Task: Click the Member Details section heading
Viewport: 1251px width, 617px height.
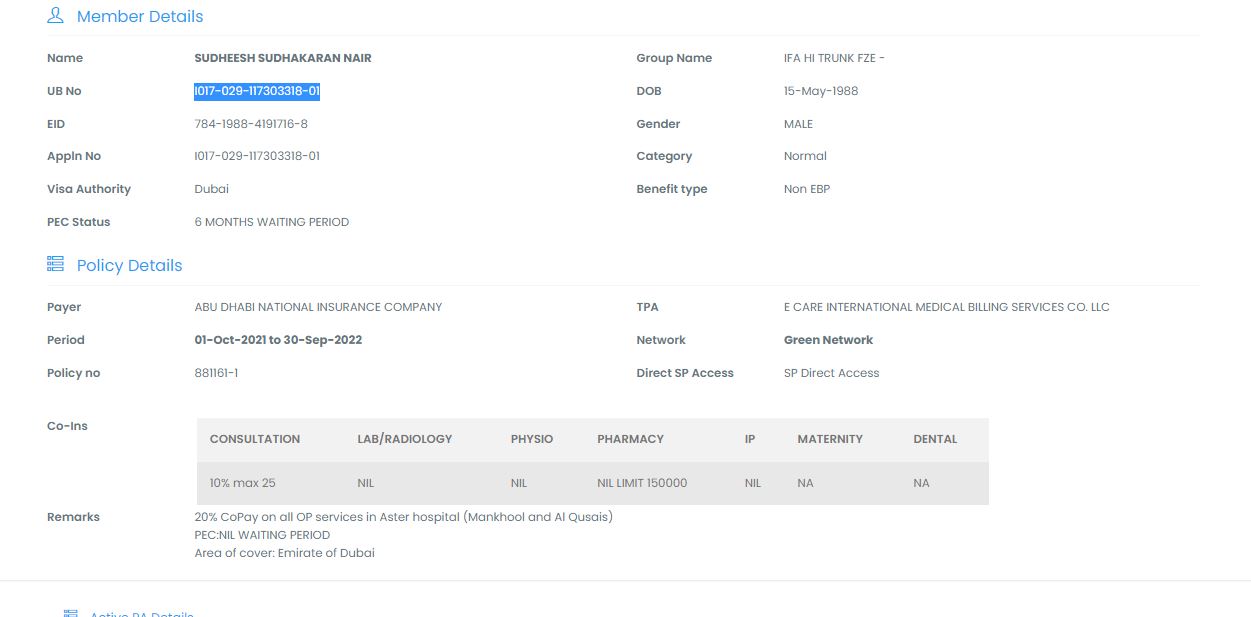Action: coord(140,17)
